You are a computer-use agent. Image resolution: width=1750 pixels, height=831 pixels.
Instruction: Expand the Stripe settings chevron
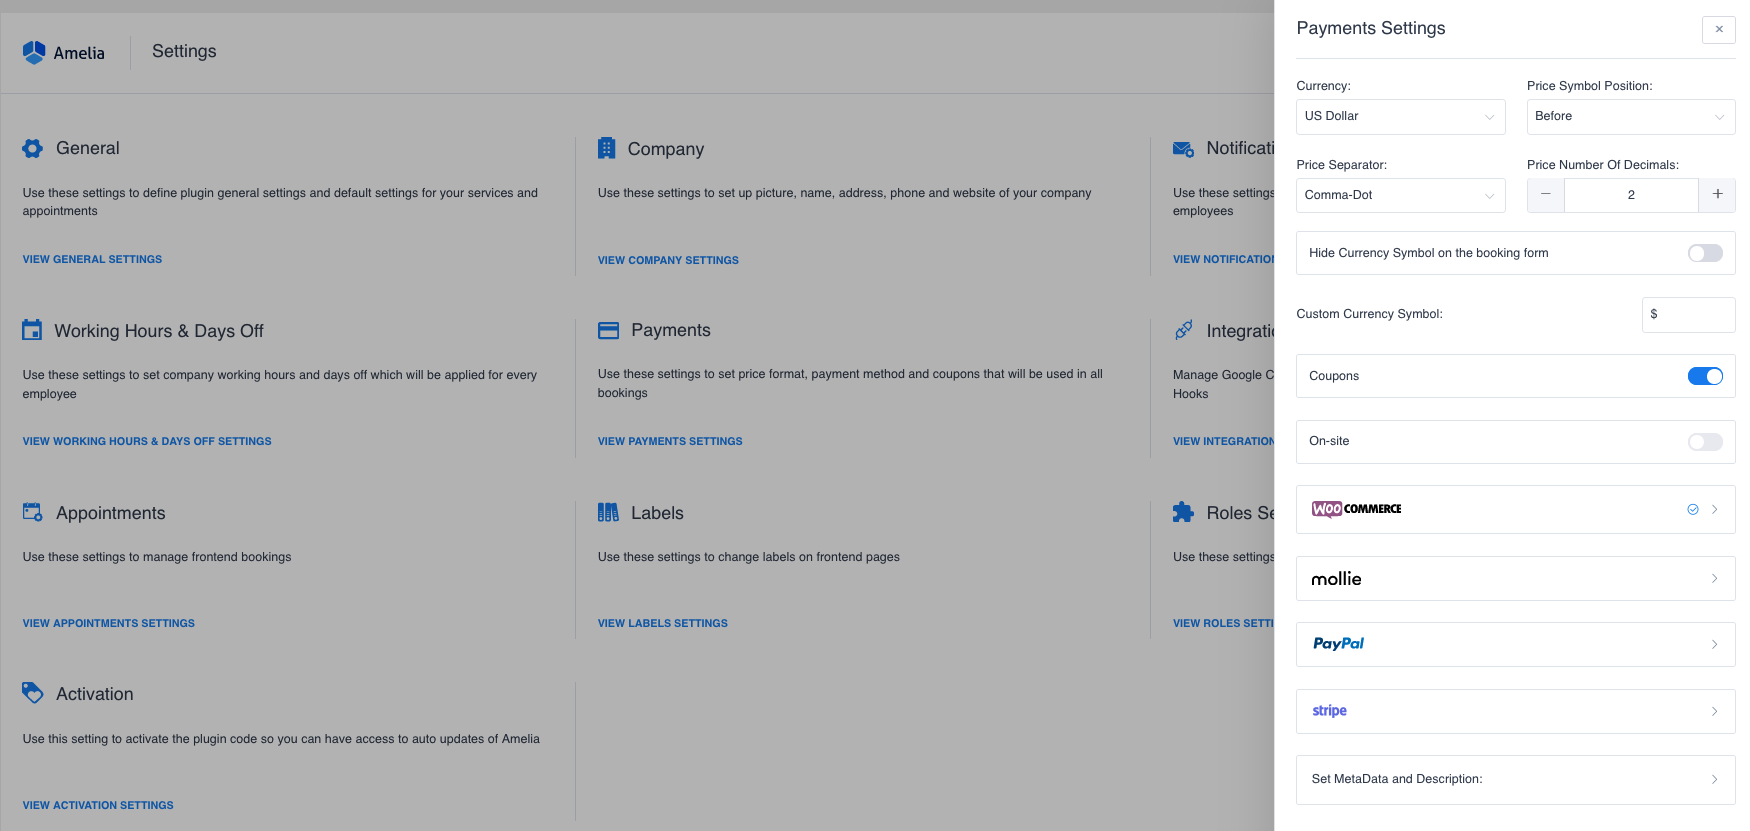tap(1714, 712)
